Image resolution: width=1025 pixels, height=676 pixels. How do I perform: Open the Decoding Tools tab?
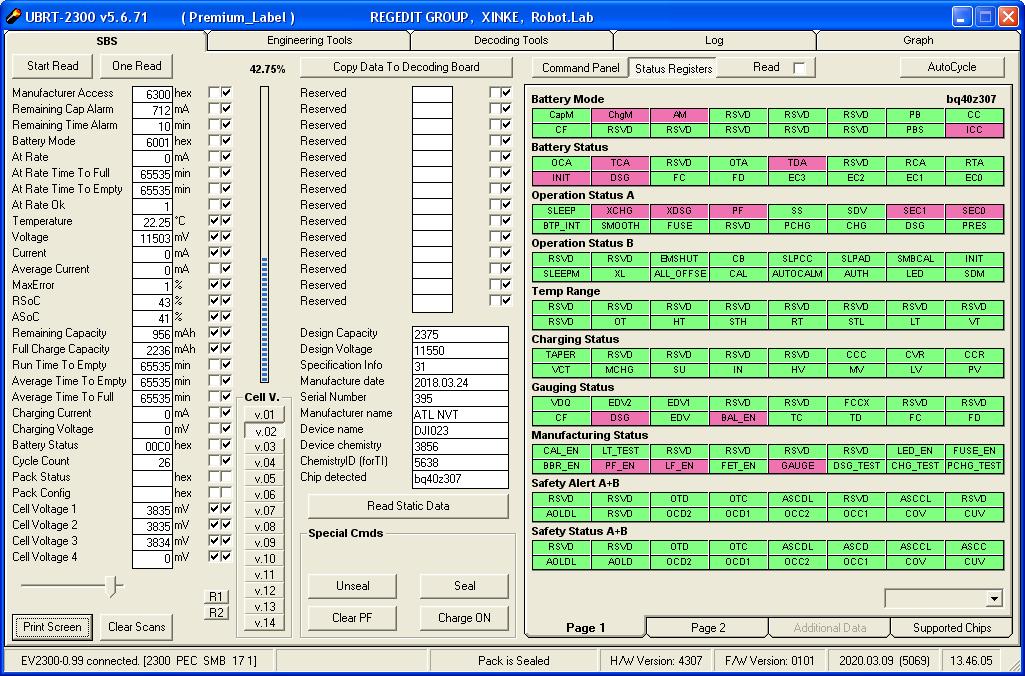511,41
